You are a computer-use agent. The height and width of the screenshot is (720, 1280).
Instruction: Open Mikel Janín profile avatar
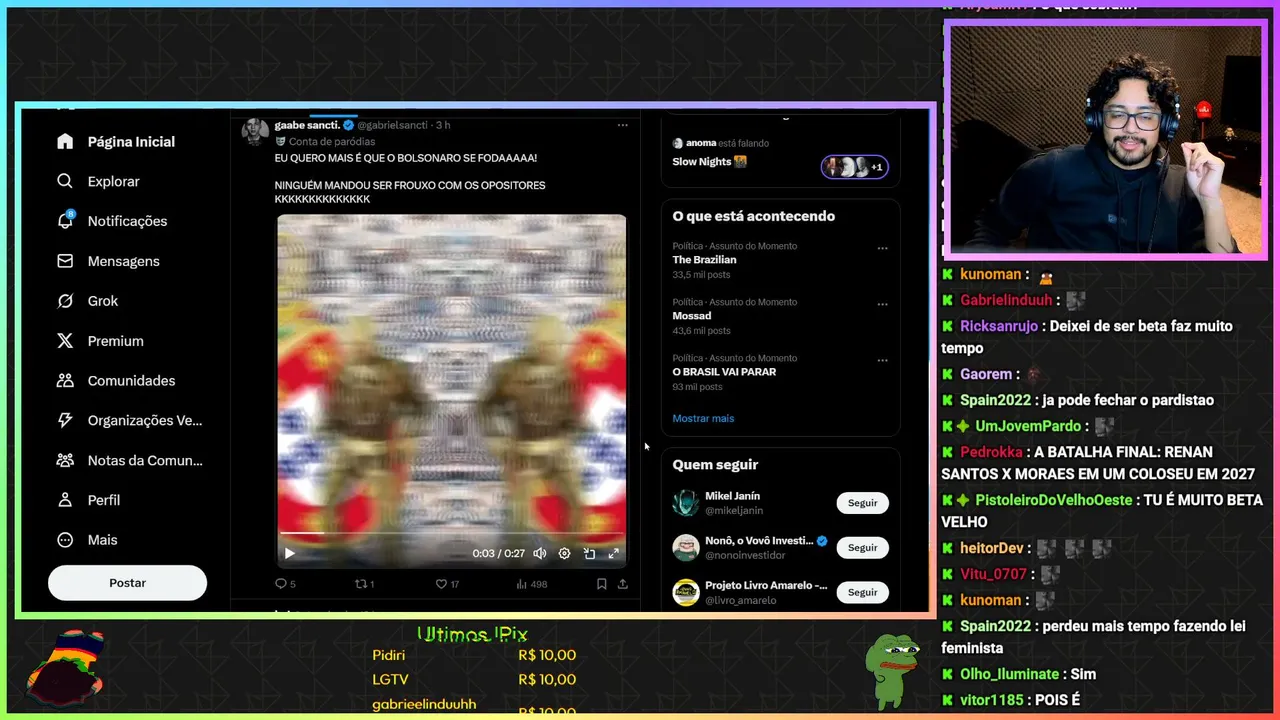pos(685,503)
